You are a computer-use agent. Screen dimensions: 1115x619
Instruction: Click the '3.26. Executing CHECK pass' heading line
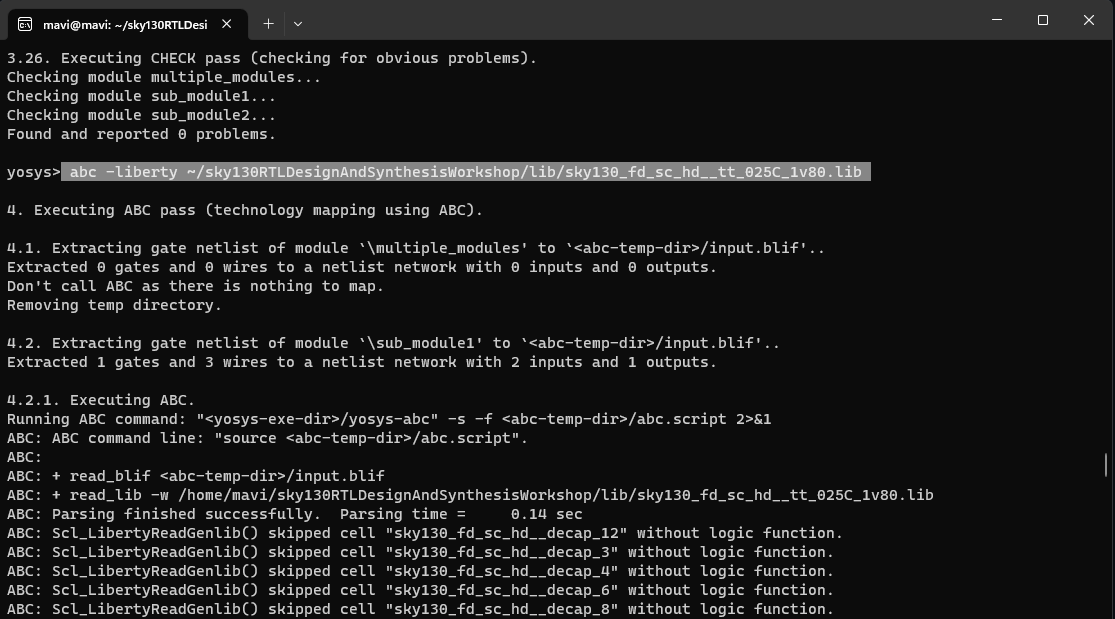point(270,57)
